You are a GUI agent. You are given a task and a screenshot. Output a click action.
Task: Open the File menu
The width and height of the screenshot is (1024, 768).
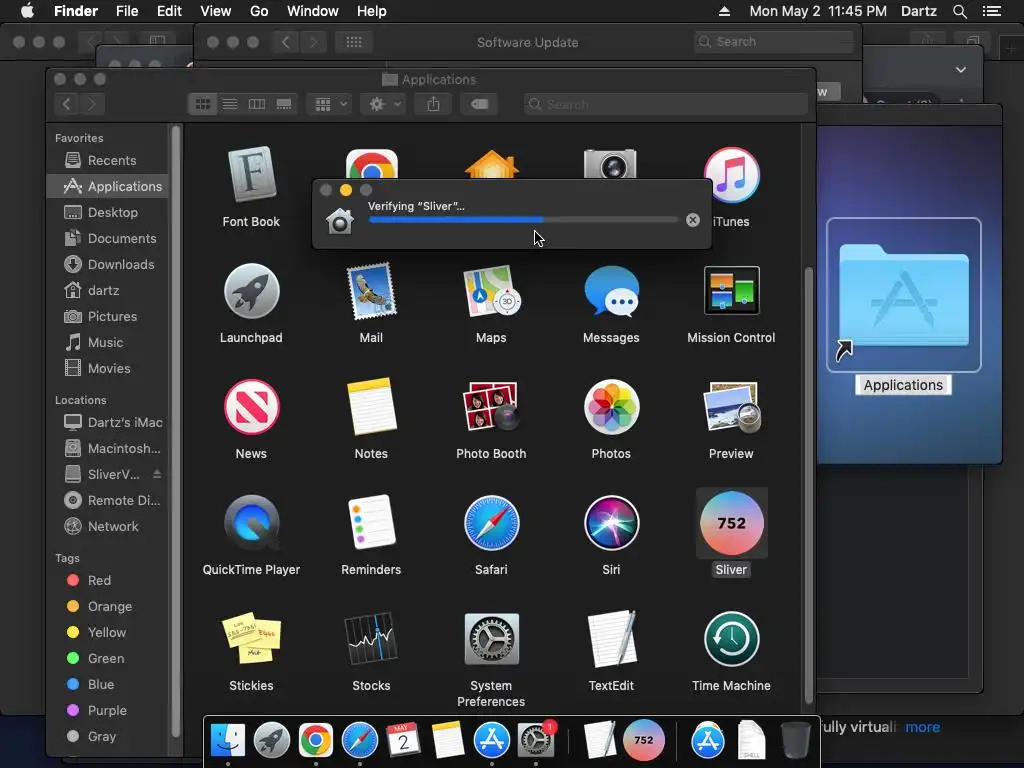[127, 11]
